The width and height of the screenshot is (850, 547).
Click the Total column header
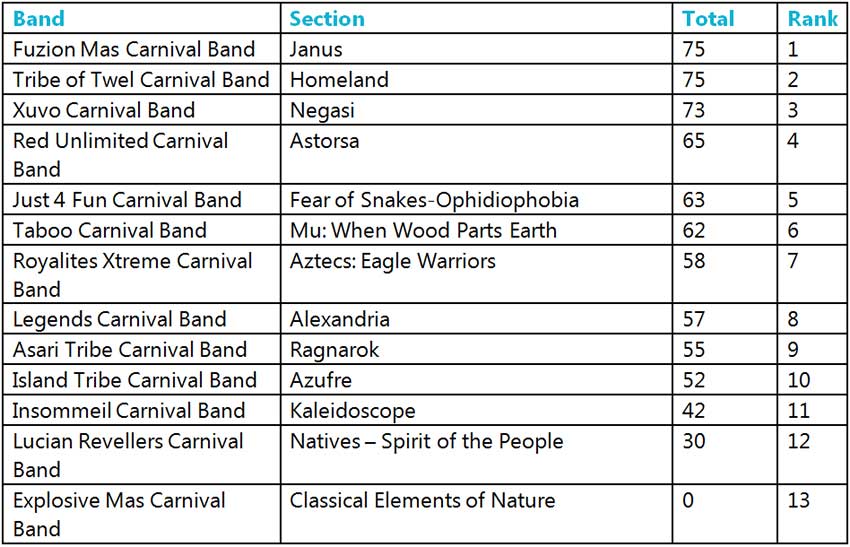(x=708, y=19)
